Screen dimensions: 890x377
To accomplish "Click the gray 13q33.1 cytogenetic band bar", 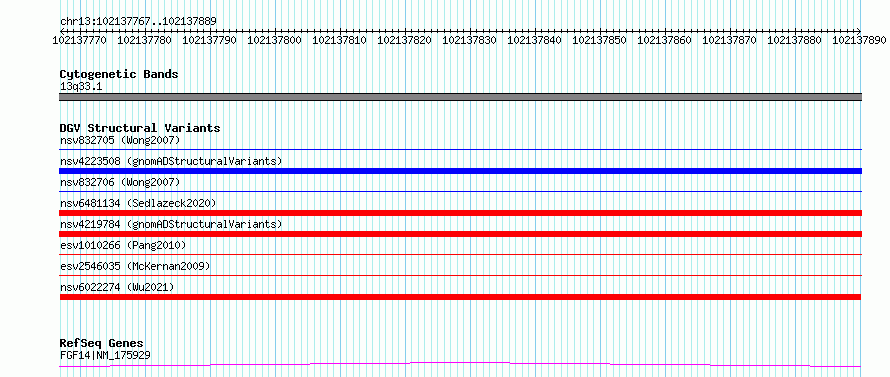I will (460, 97).
